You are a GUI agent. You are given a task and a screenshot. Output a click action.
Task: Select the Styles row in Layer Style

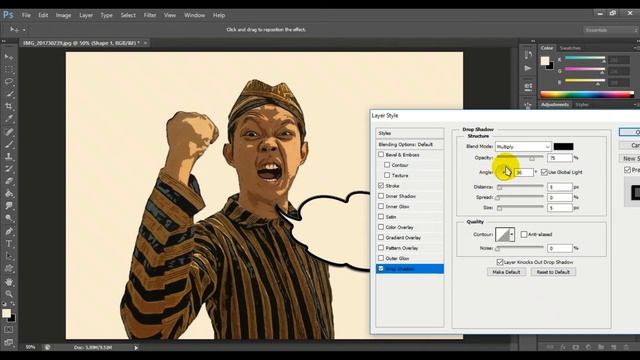tap(410, 133)
